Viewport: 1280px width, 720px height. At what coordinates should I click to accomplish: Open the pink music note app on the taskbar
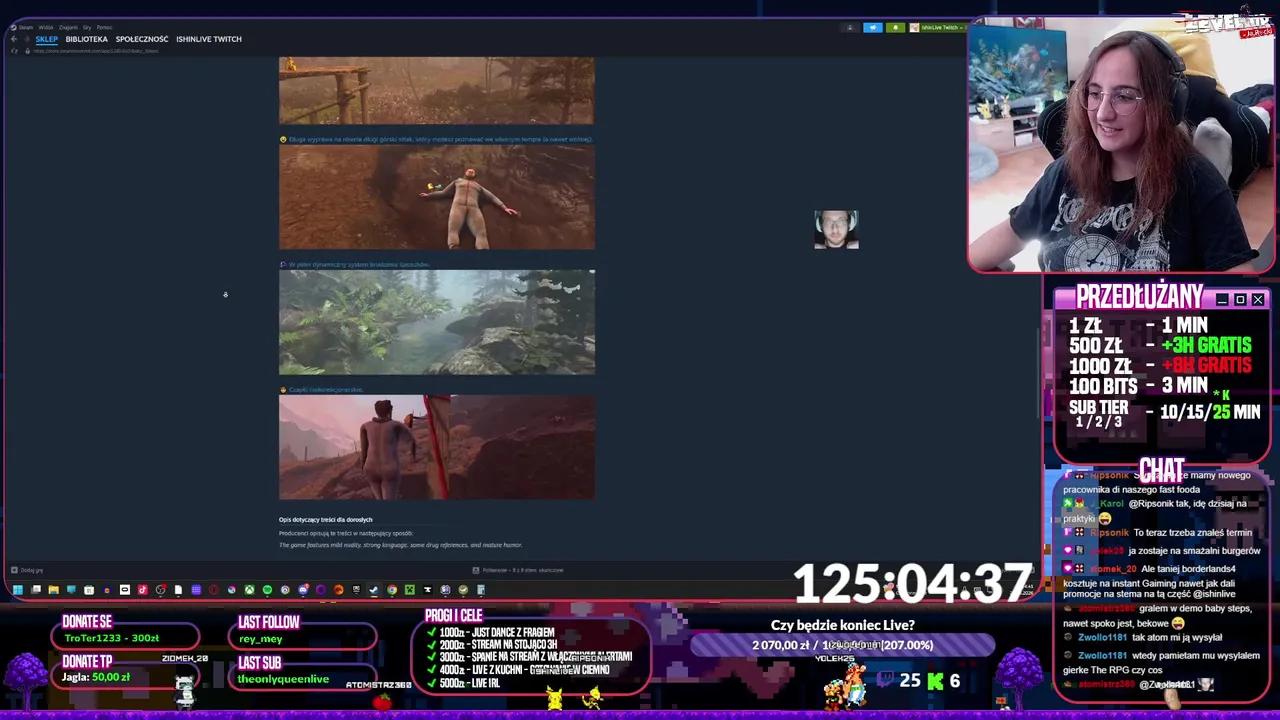point(143,590)
